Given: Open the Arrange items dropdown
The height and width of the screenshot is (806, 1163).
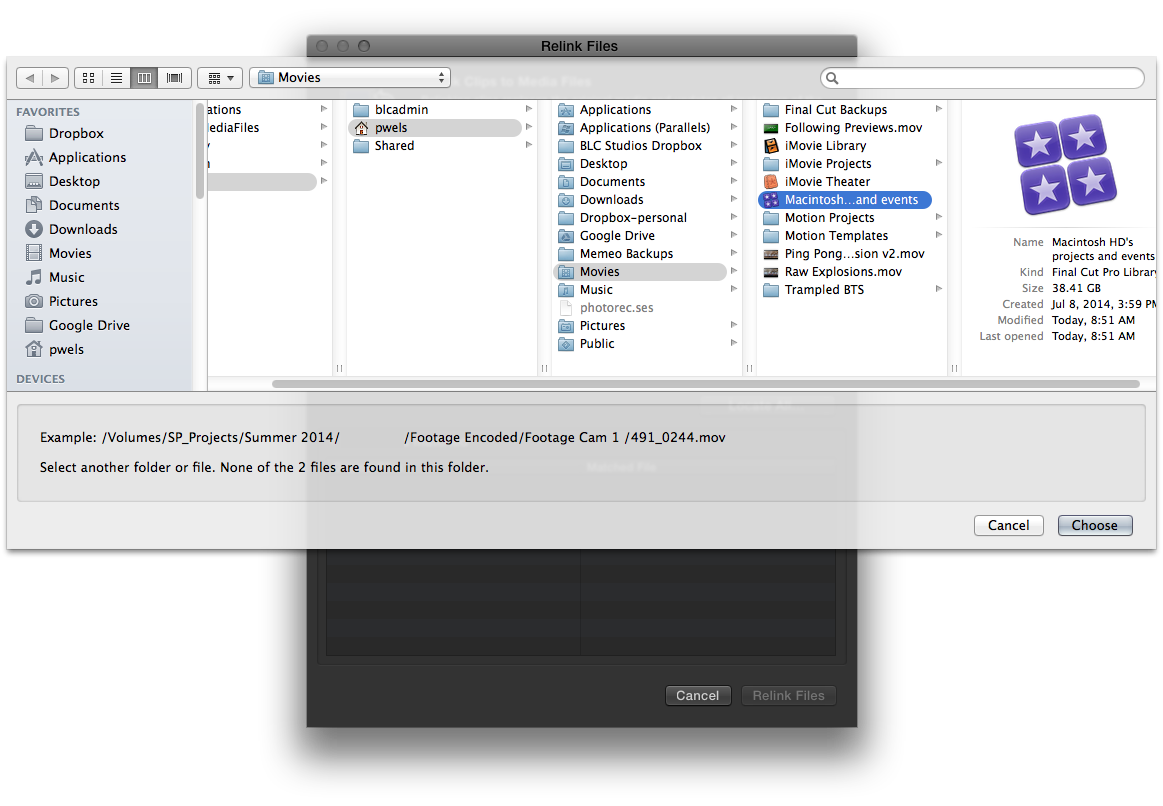Looking at the screenshot, I should (220, 77).
